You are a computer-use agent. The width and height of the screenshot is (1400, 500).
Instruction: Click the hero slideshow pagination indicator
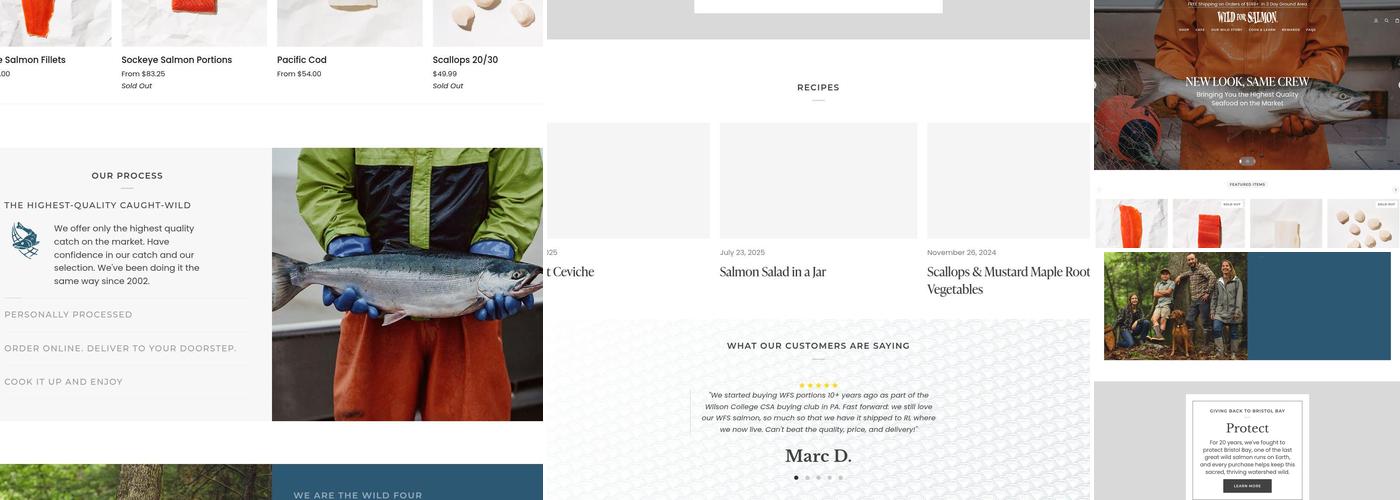pyautogui.click(x=1247, y=161)
